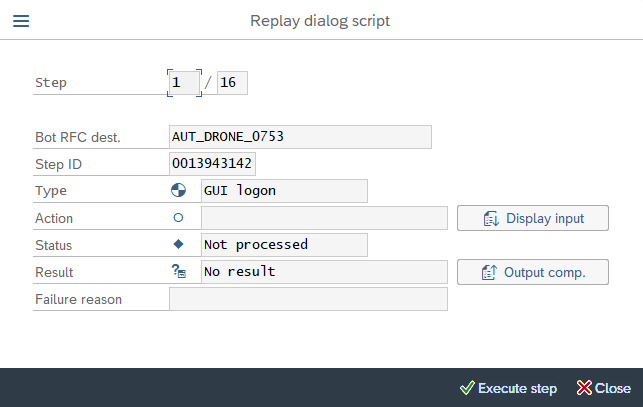This screenshot has width=643, height=407.
Task: Click the Result question mark icon
Action: point(179,271)
